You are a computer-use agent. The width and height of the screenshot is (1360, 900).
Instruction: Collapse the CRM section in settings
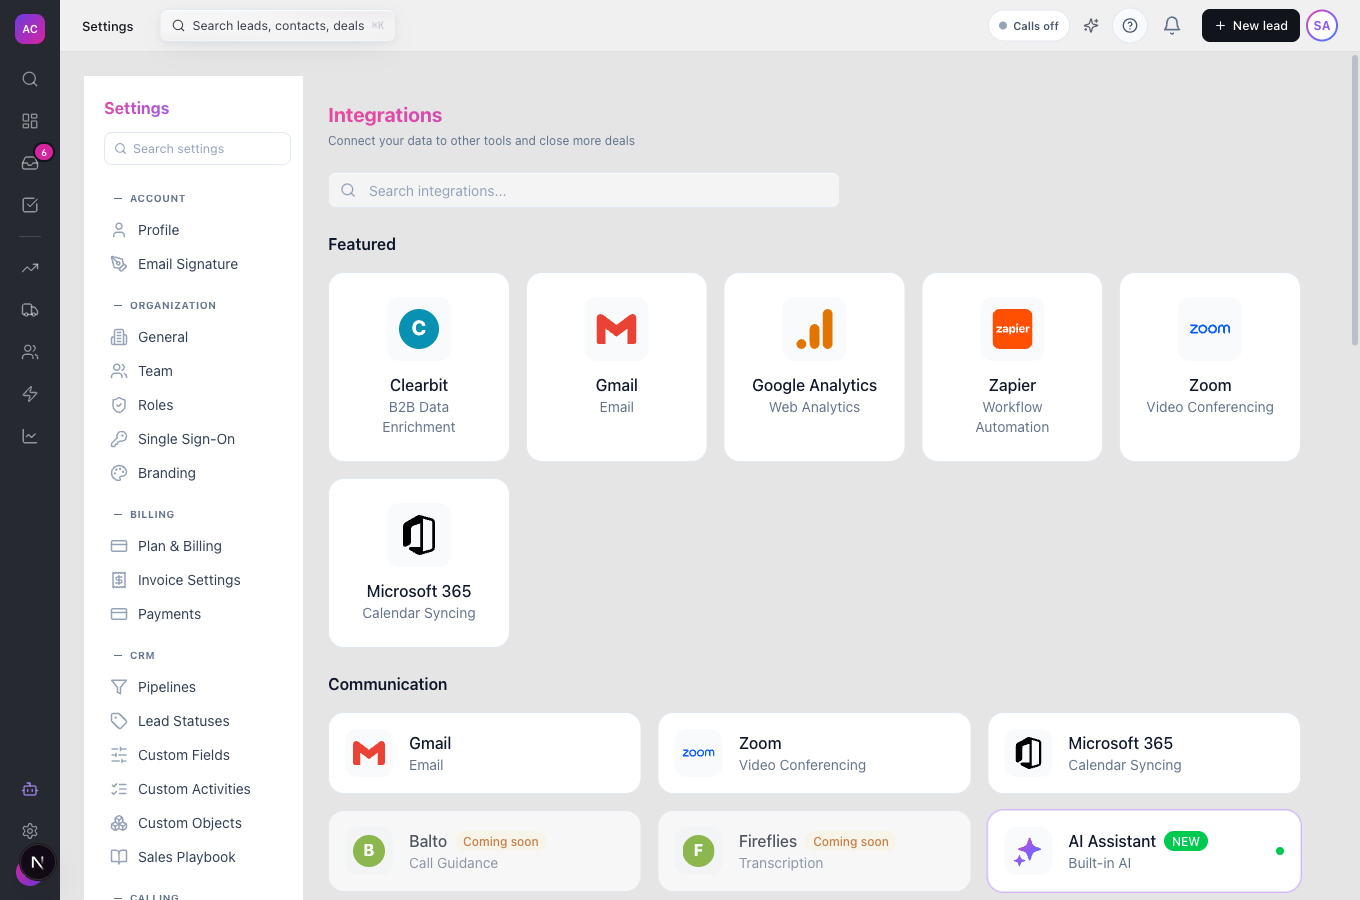134,656
